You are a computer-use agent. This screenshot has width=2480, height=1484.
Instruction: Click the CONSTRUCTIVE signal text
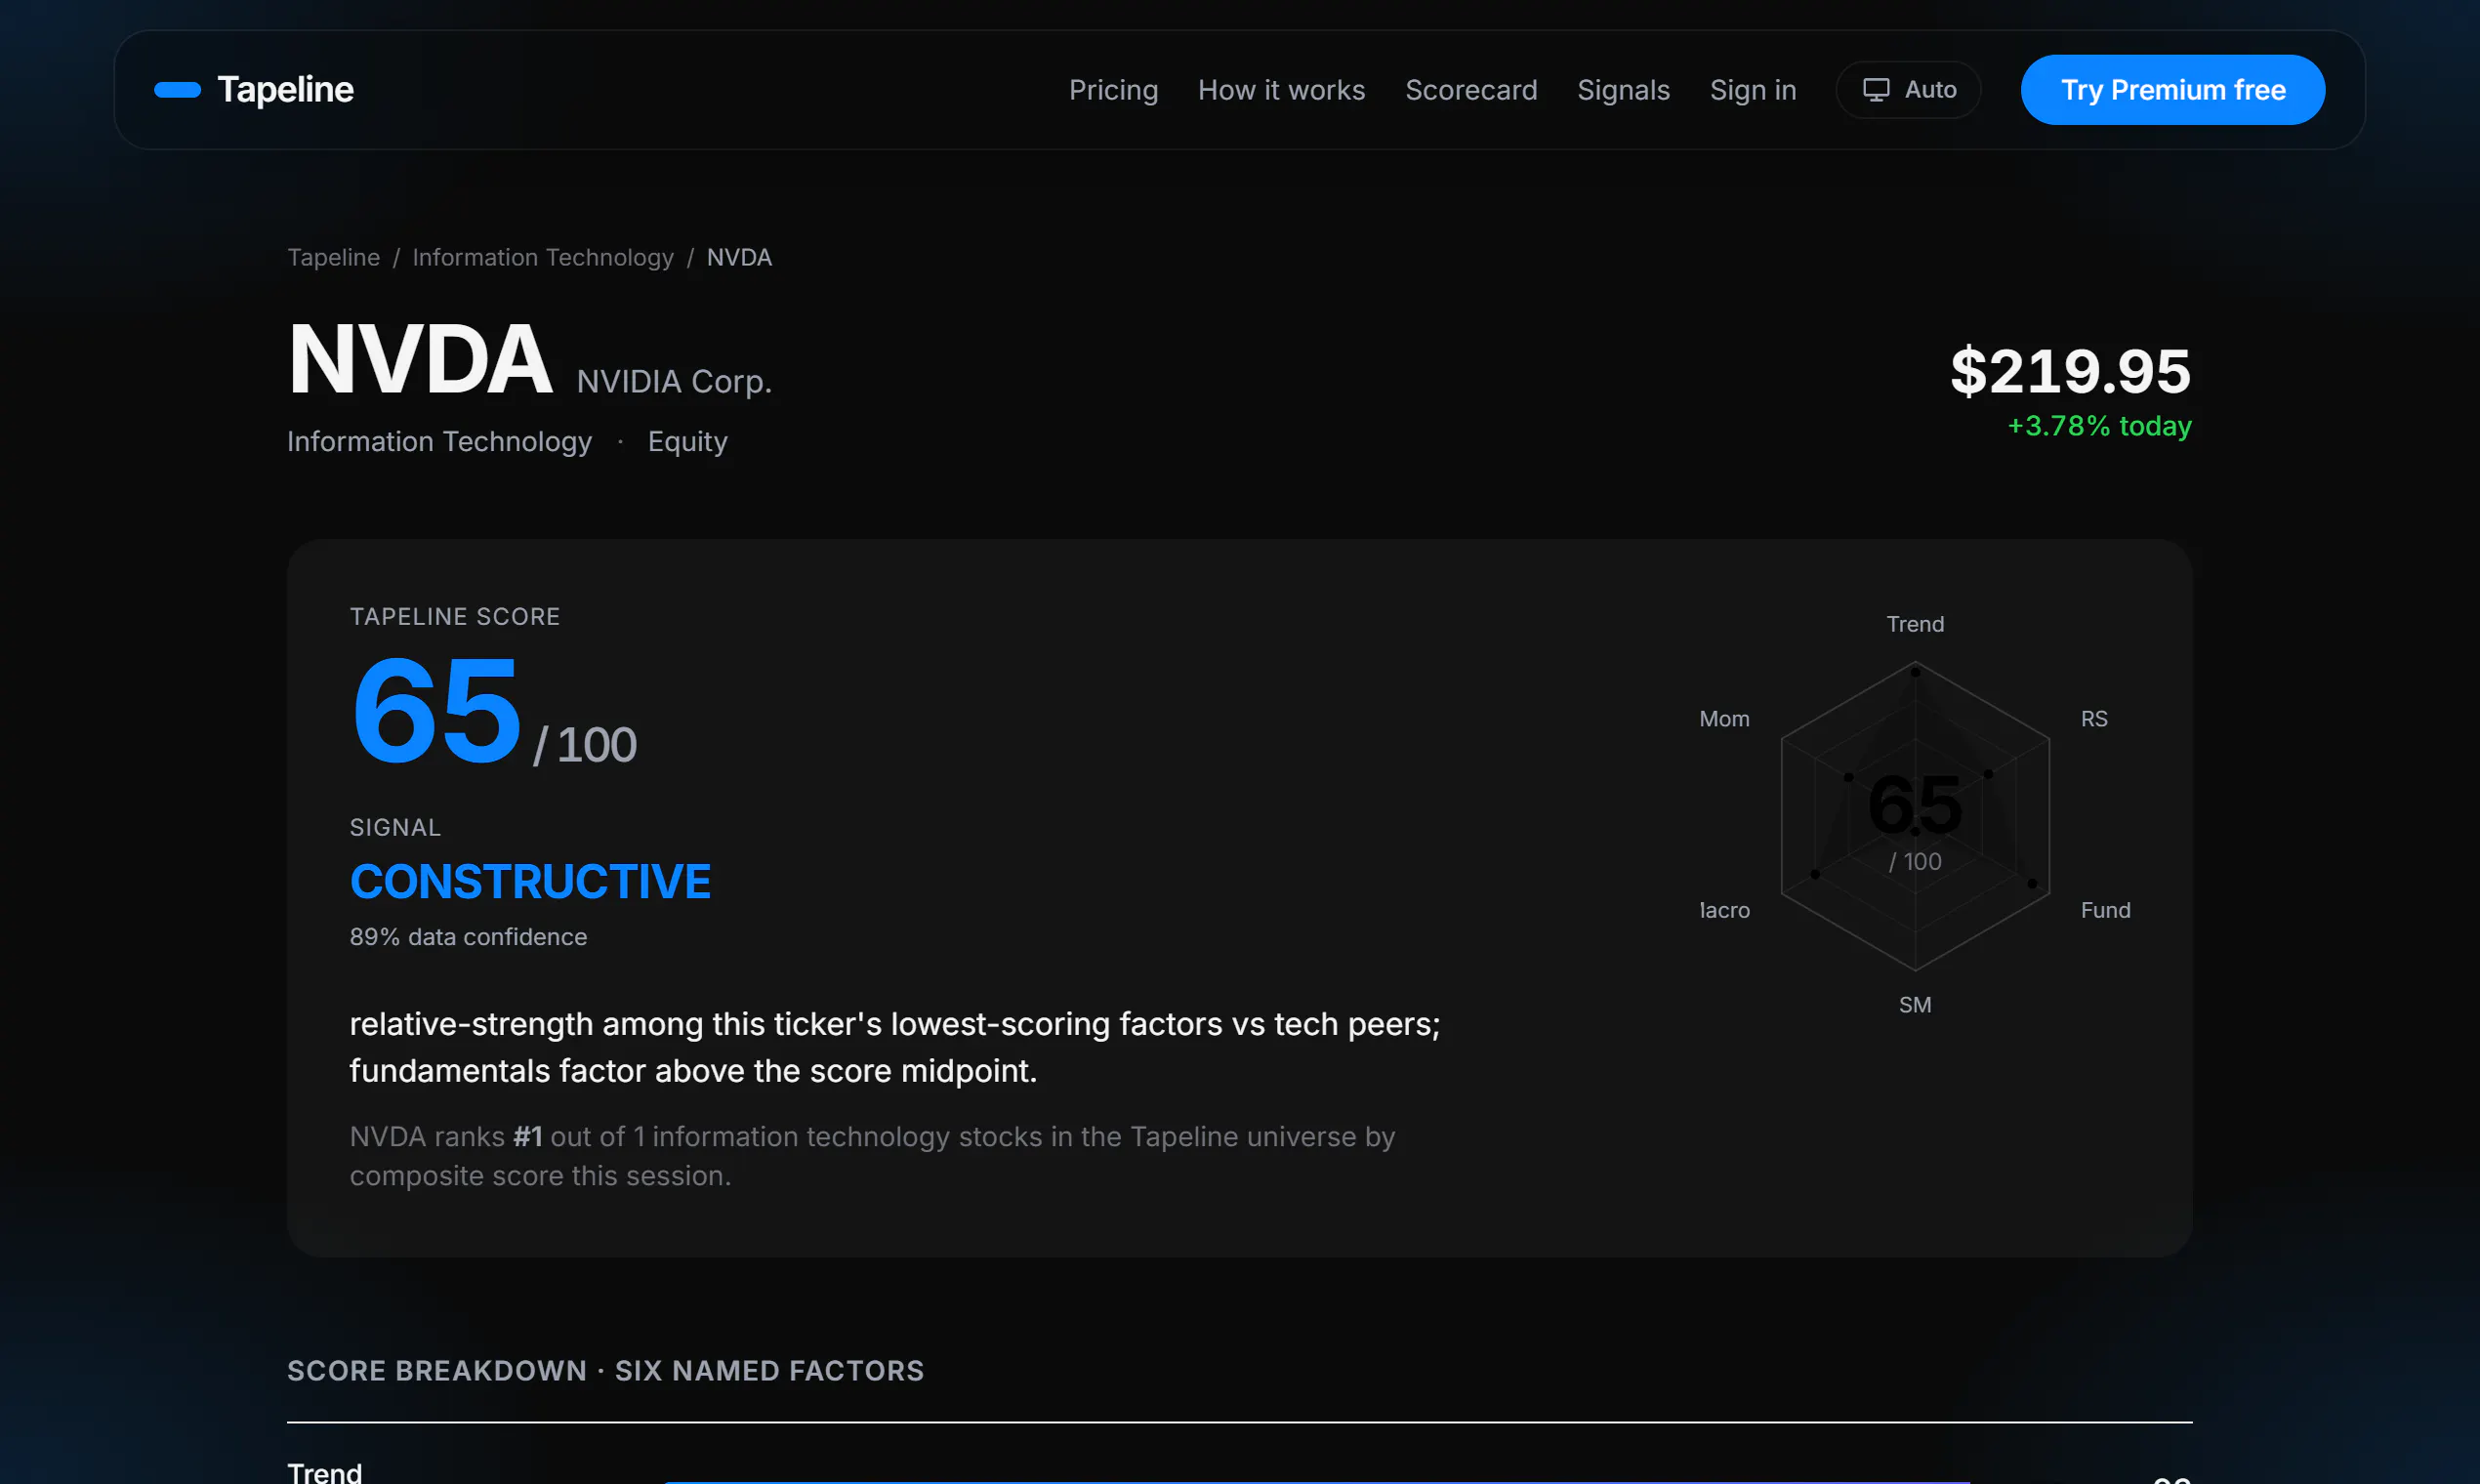coord(530,882)
